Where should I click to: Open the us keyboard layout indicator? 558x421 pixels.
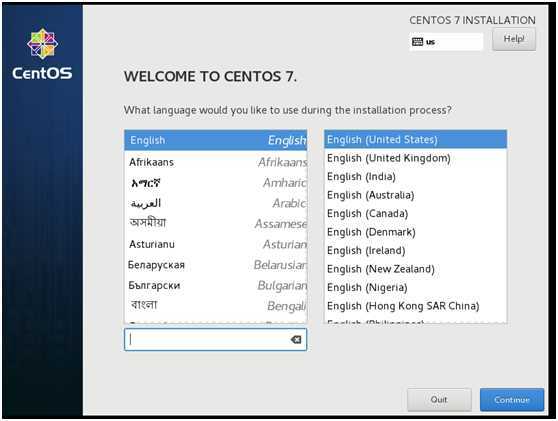(x=446, y=42)
